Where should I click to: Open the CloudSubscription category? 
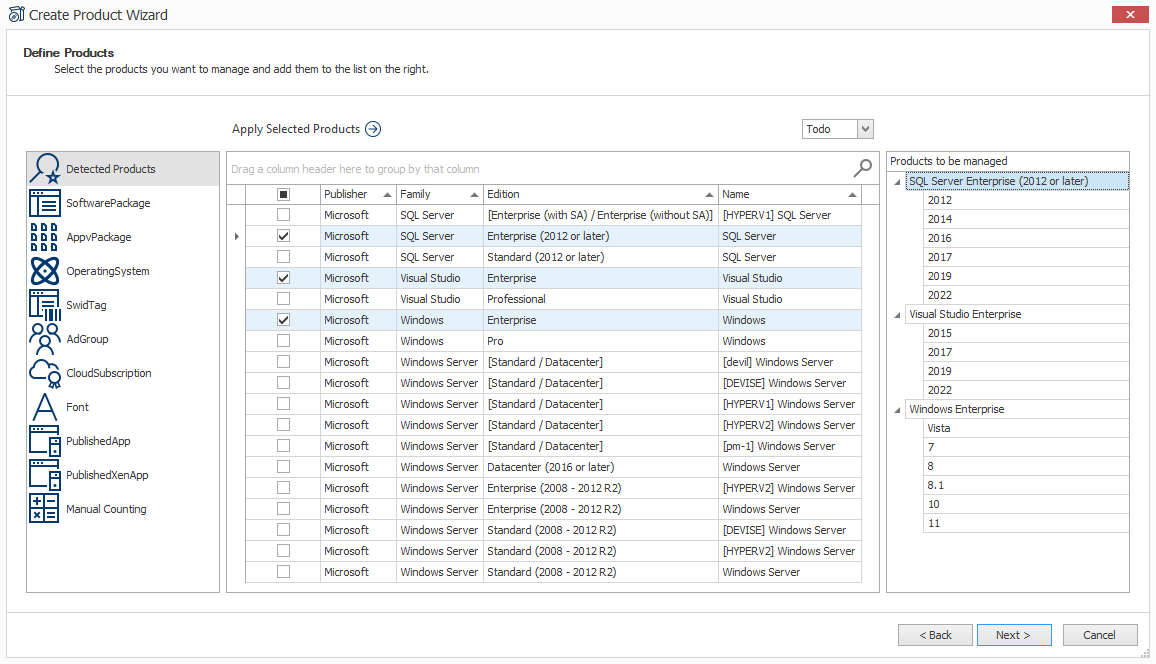123,373
